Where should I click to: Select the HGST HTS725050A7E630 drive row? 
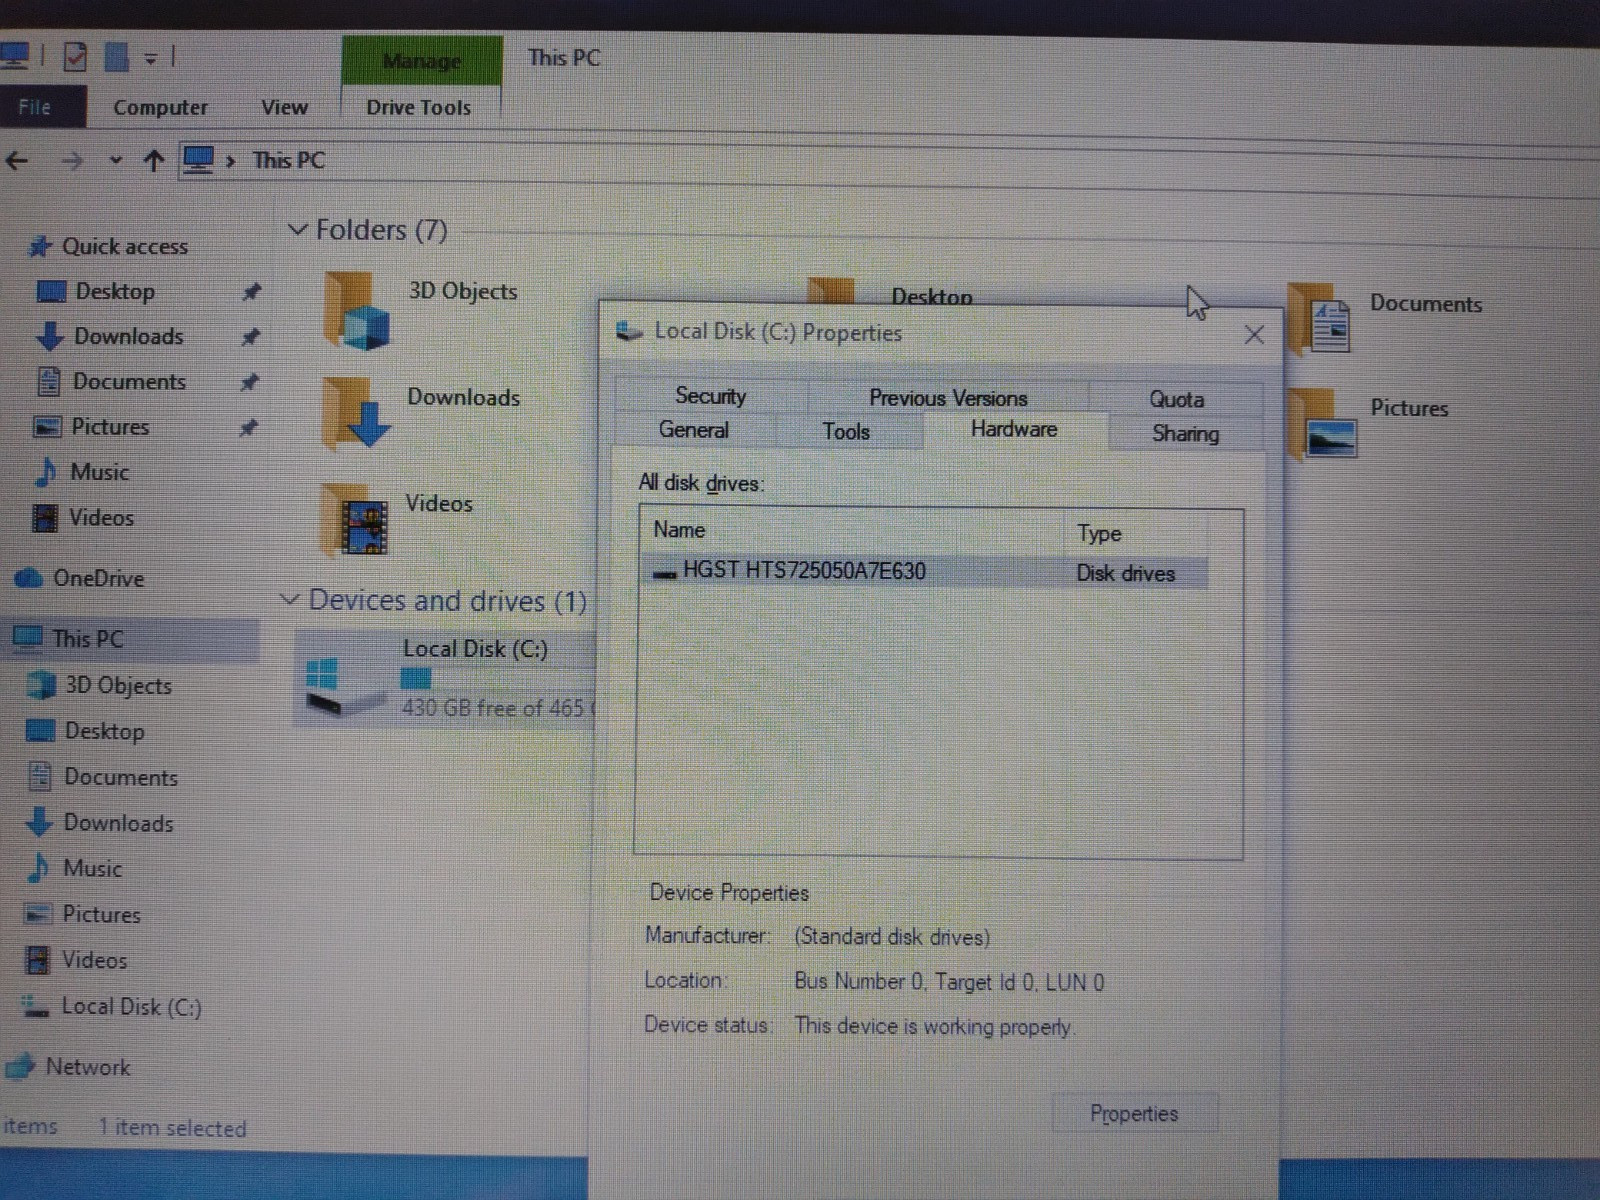tap(925, 572)
